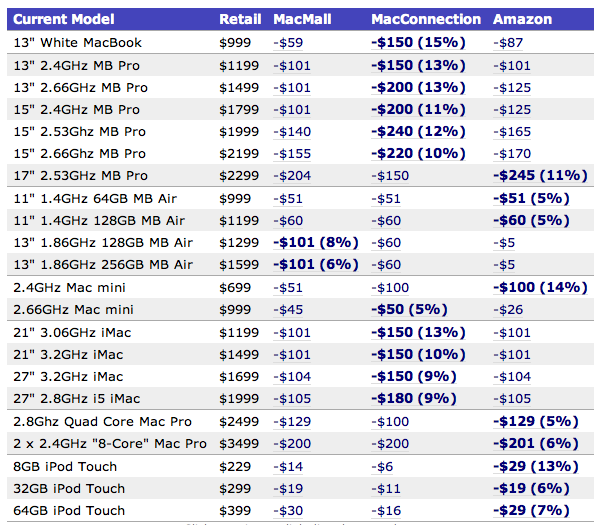Viewport: 606px width, 525px height.
Task: Open MacMall -$105 for 27" i5 iMac
Action: coord(292,399)
